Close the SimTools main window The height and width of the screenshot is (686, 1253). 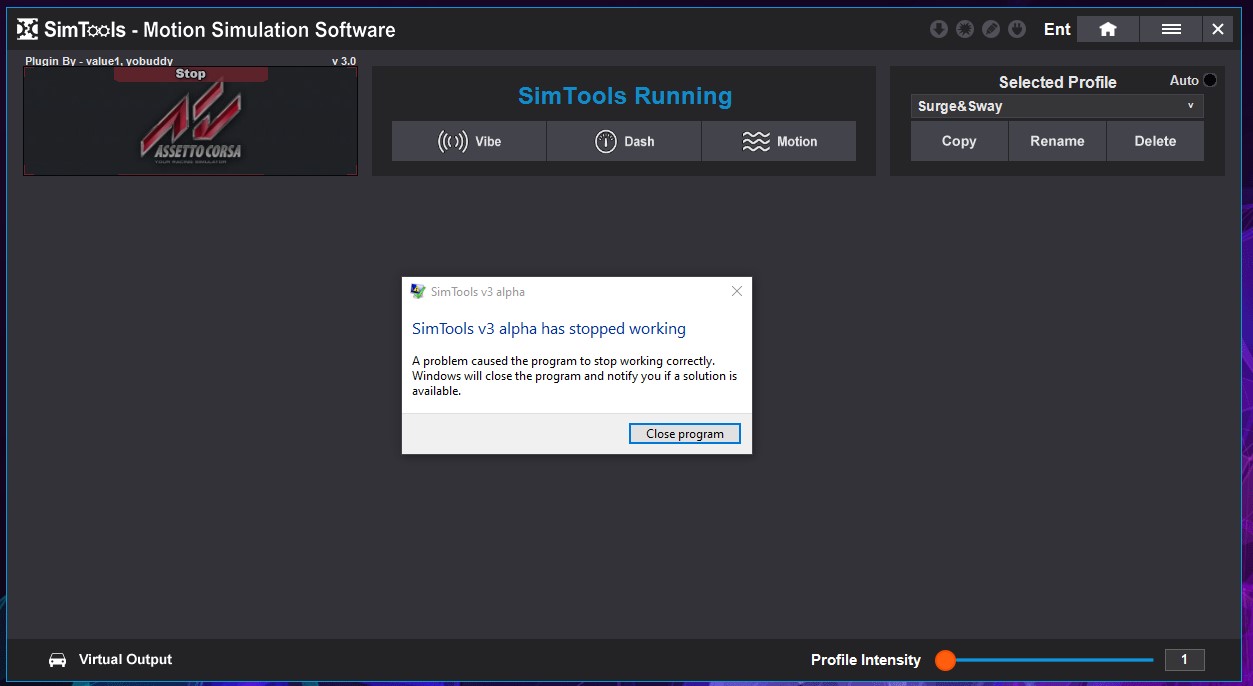click(x=1218, y=29)
